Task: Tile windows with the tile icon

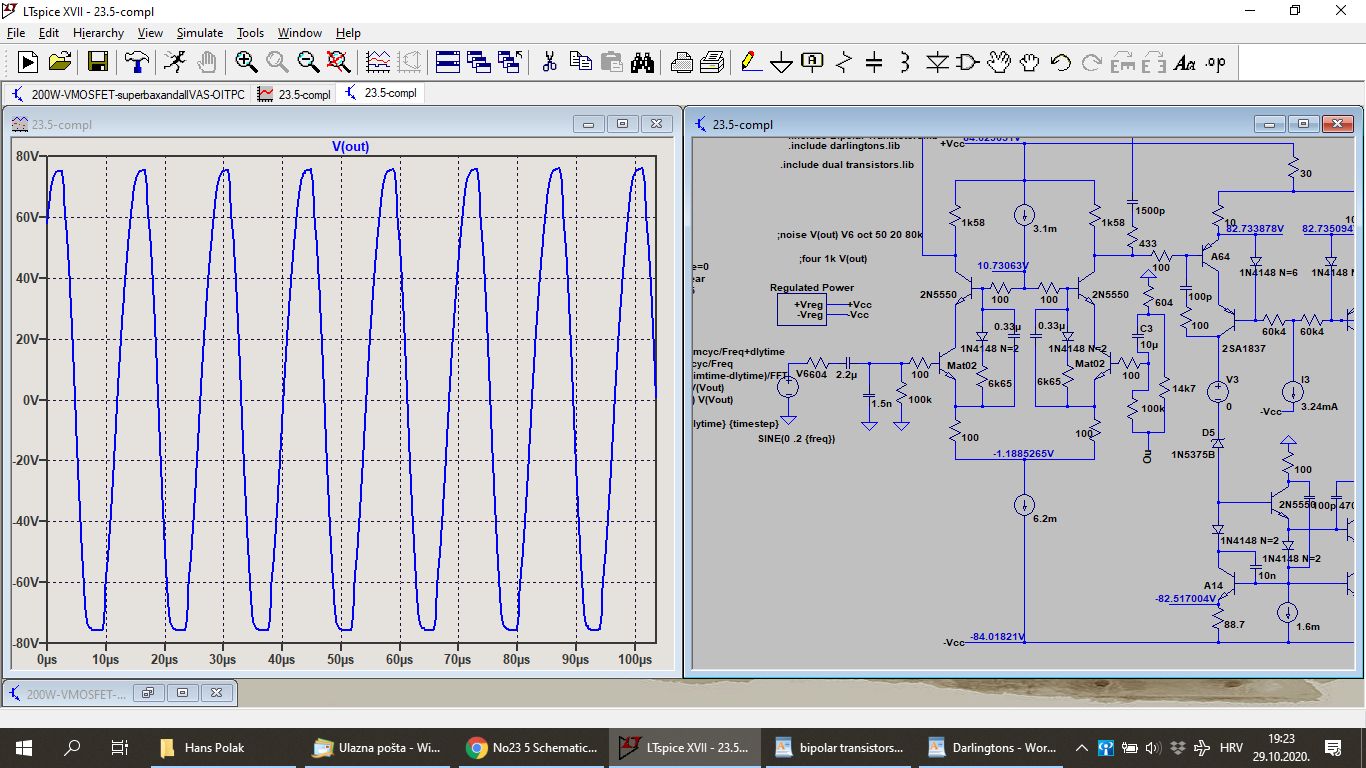Action: (448, 62)
